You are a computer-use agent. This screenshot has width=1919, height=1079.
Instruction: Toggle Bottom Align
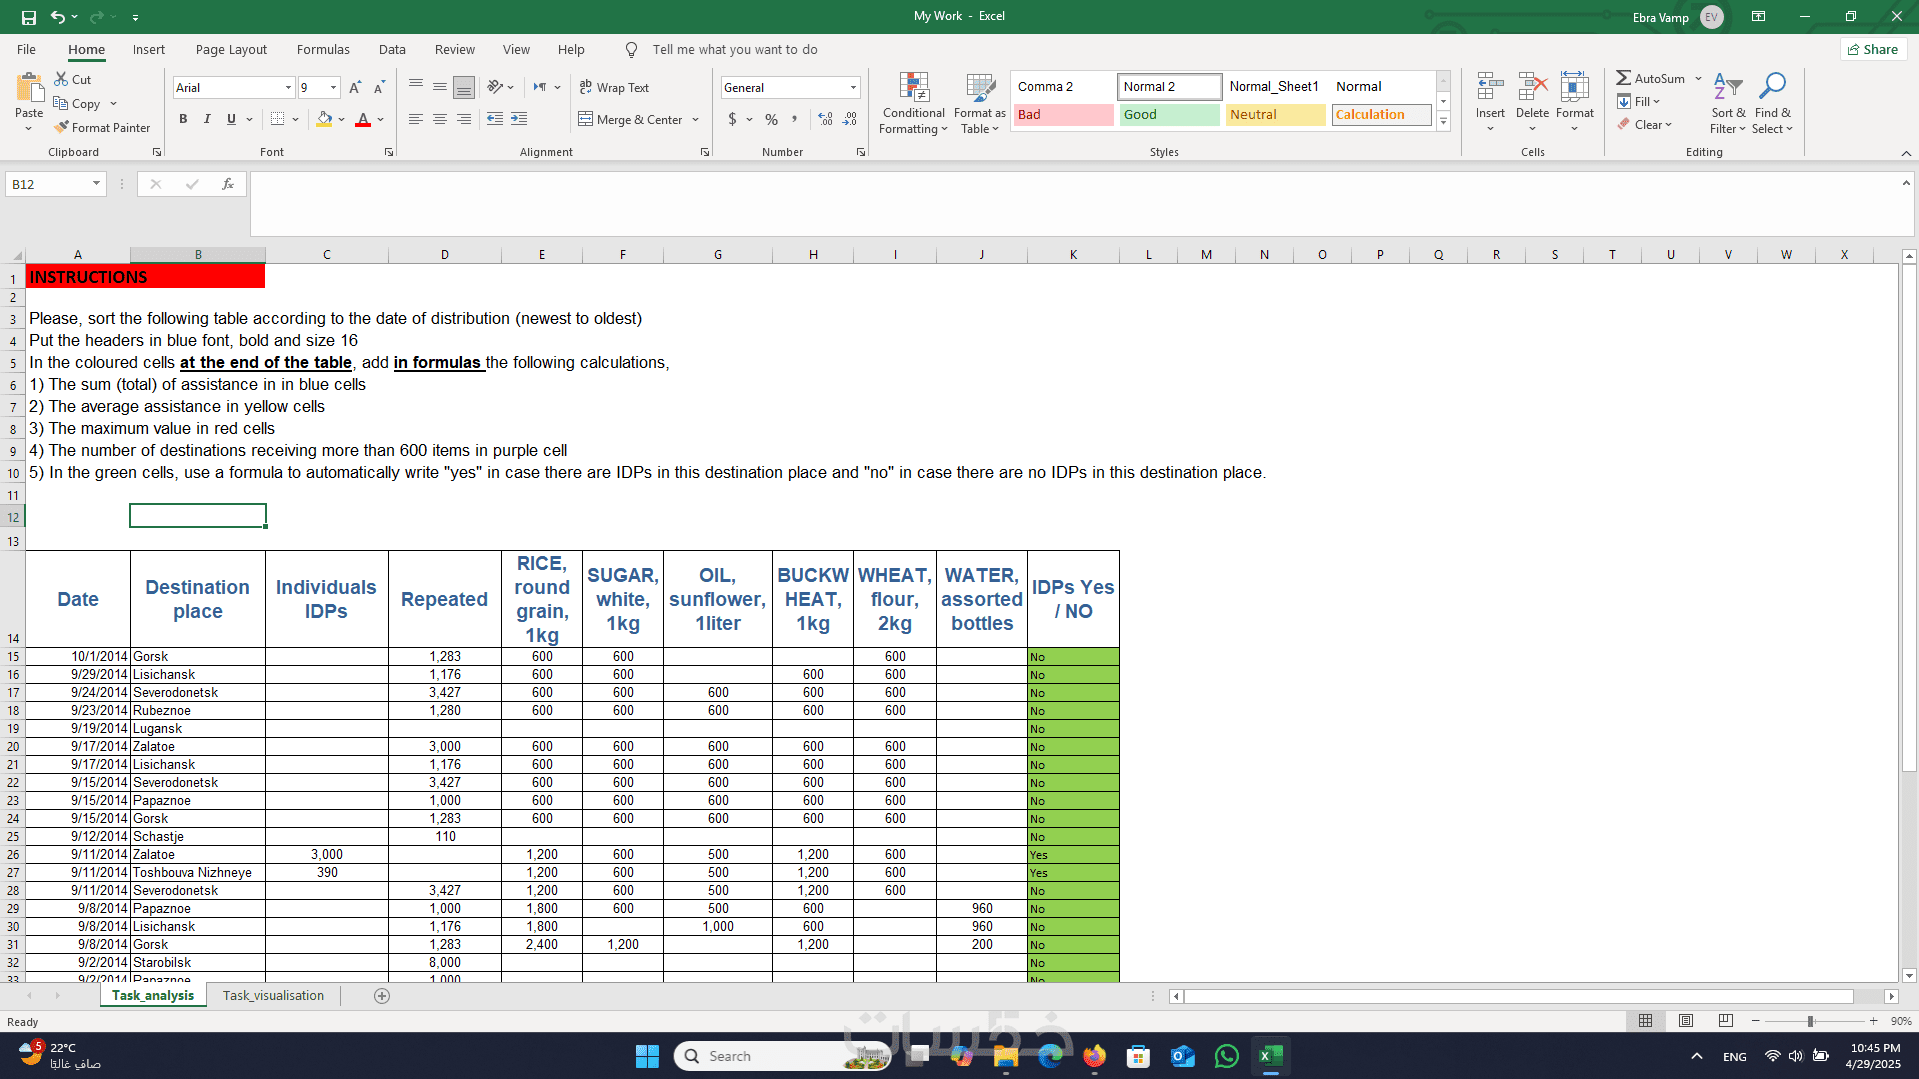click(x=464, y=87)
